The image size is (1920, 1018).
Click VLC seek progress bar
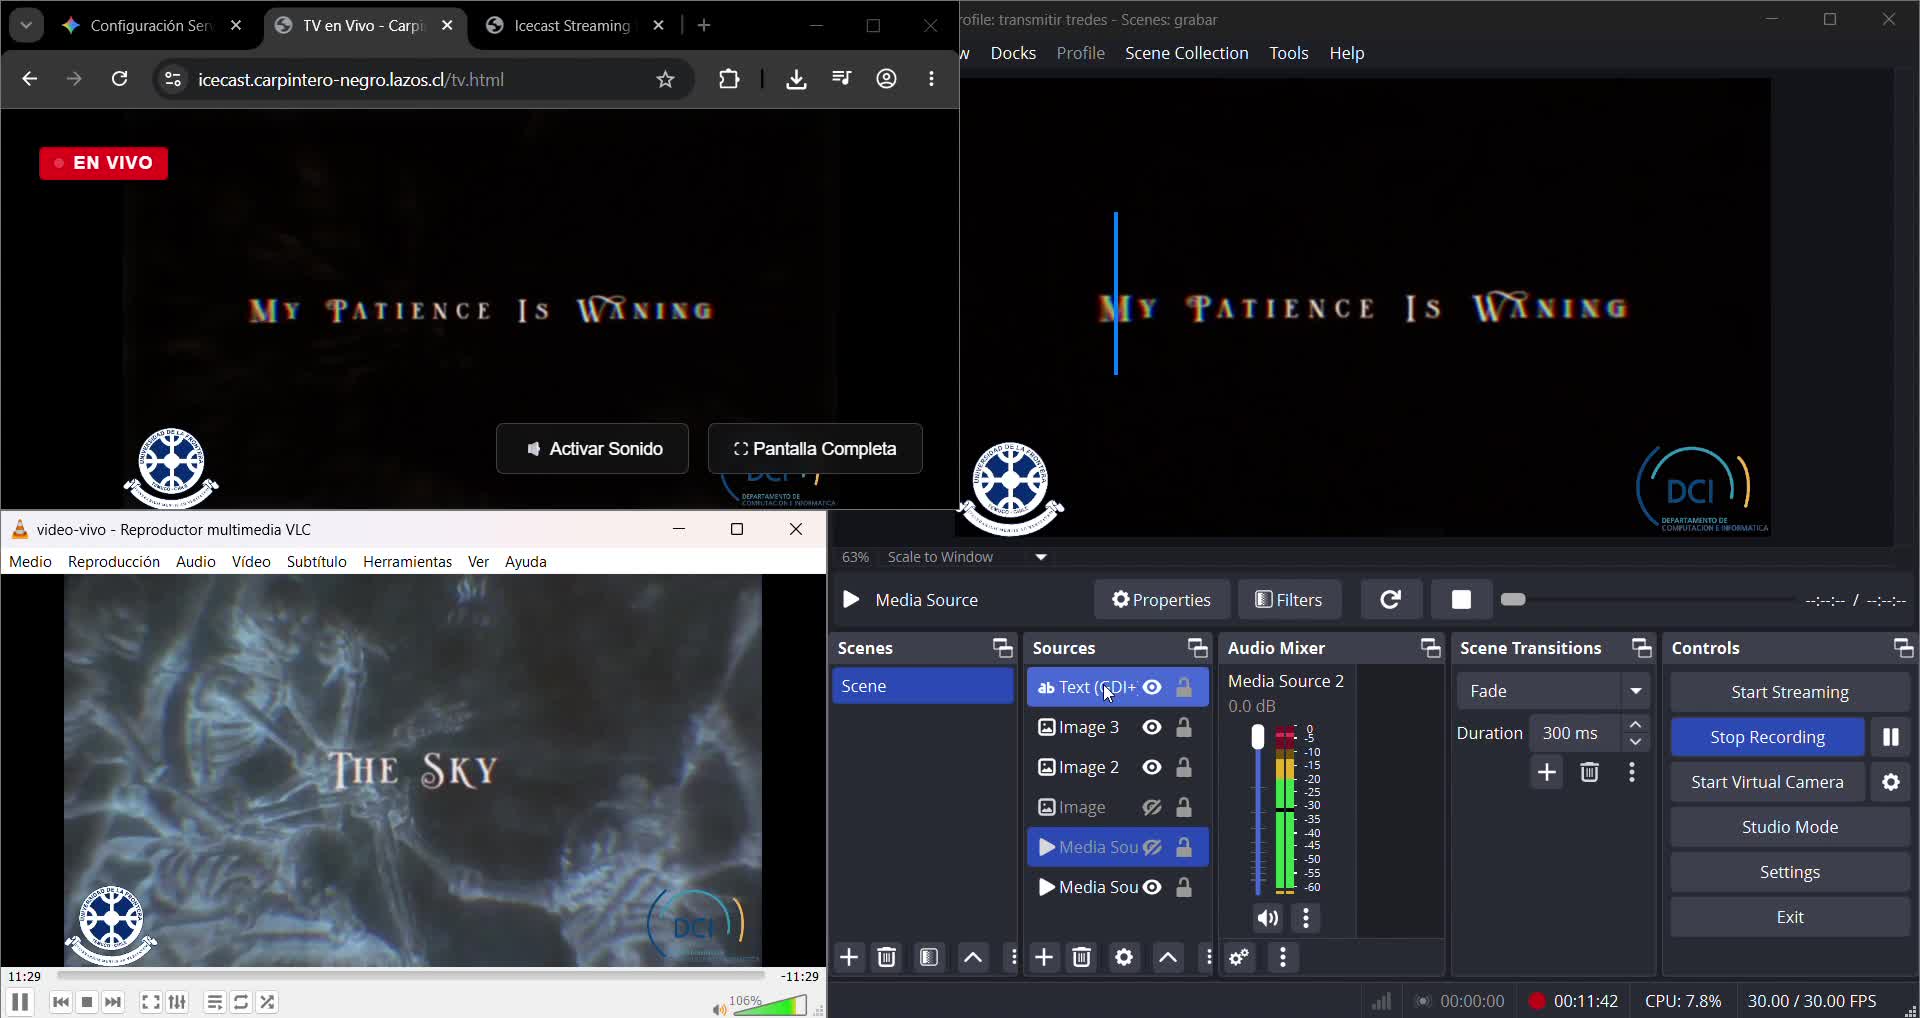pos(410,975)
